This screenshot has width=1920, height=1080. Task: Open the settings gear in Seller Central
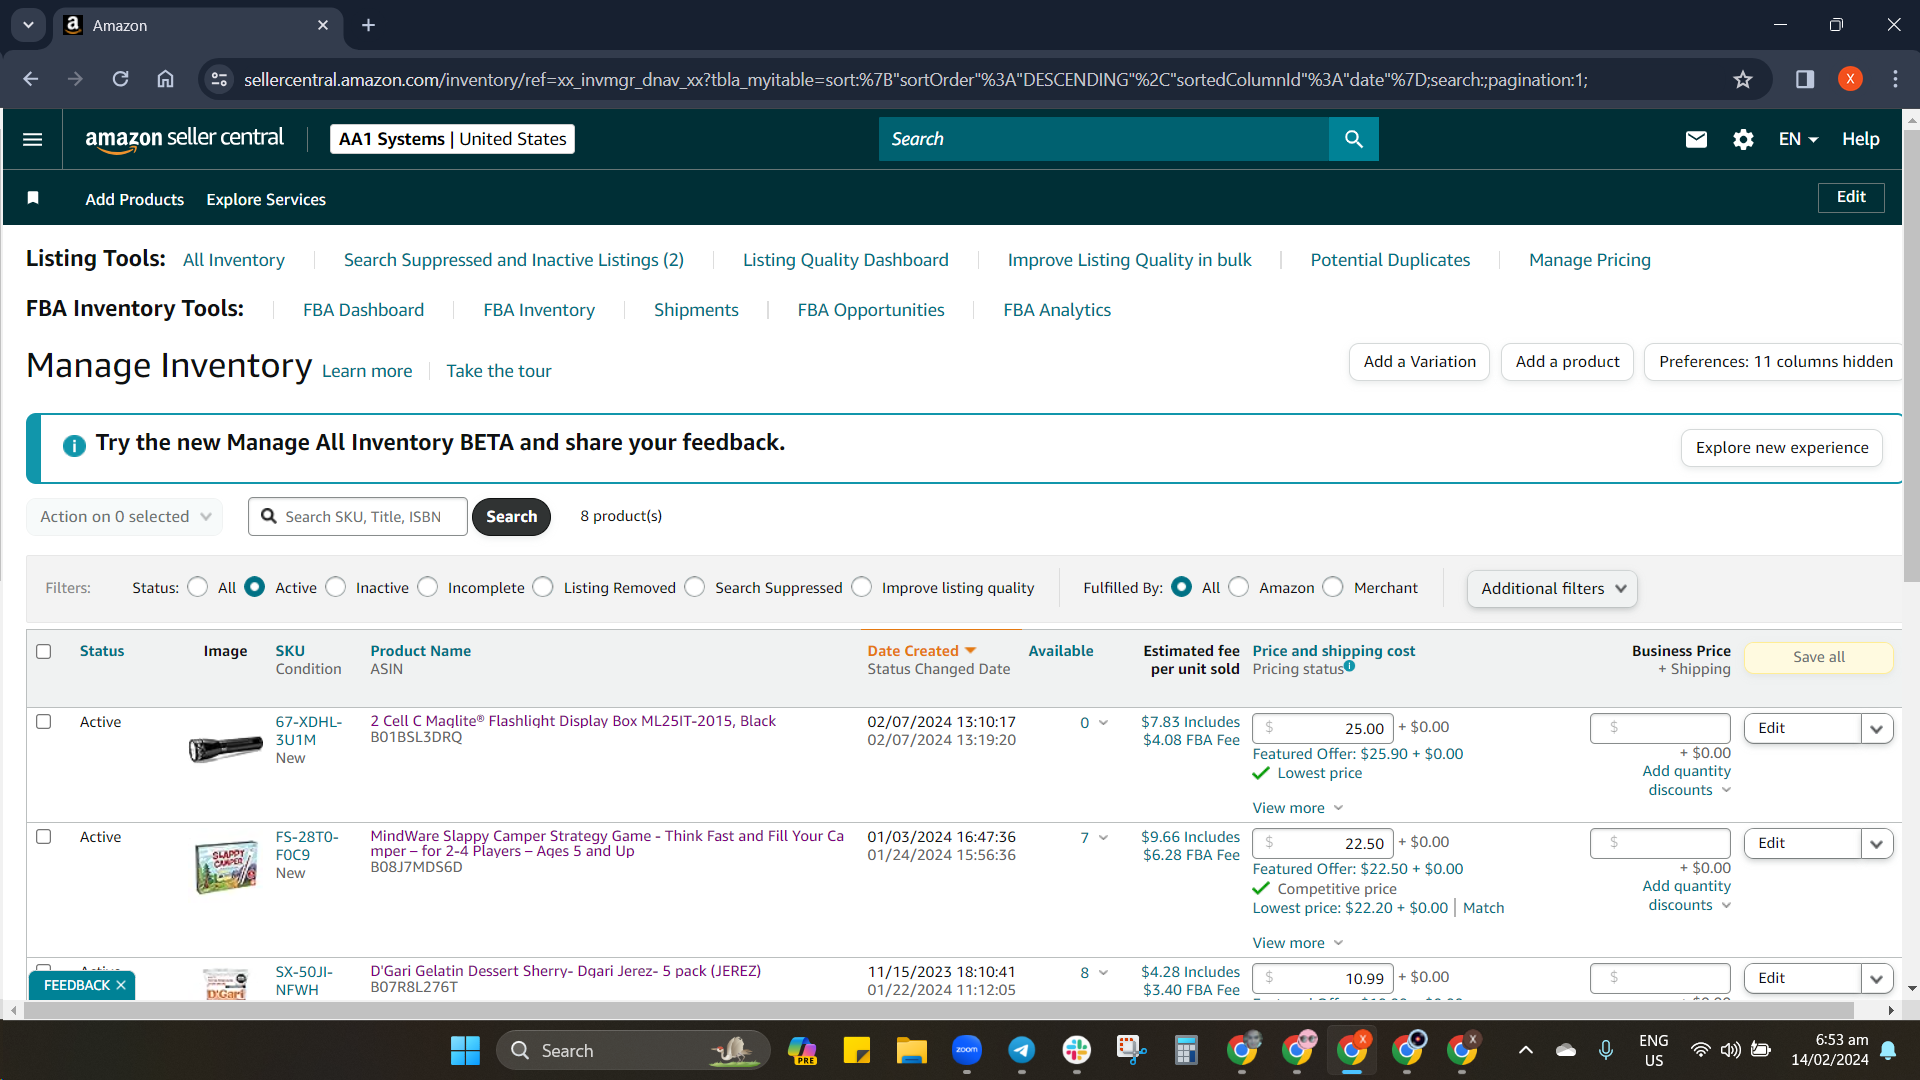[1743, 139]
